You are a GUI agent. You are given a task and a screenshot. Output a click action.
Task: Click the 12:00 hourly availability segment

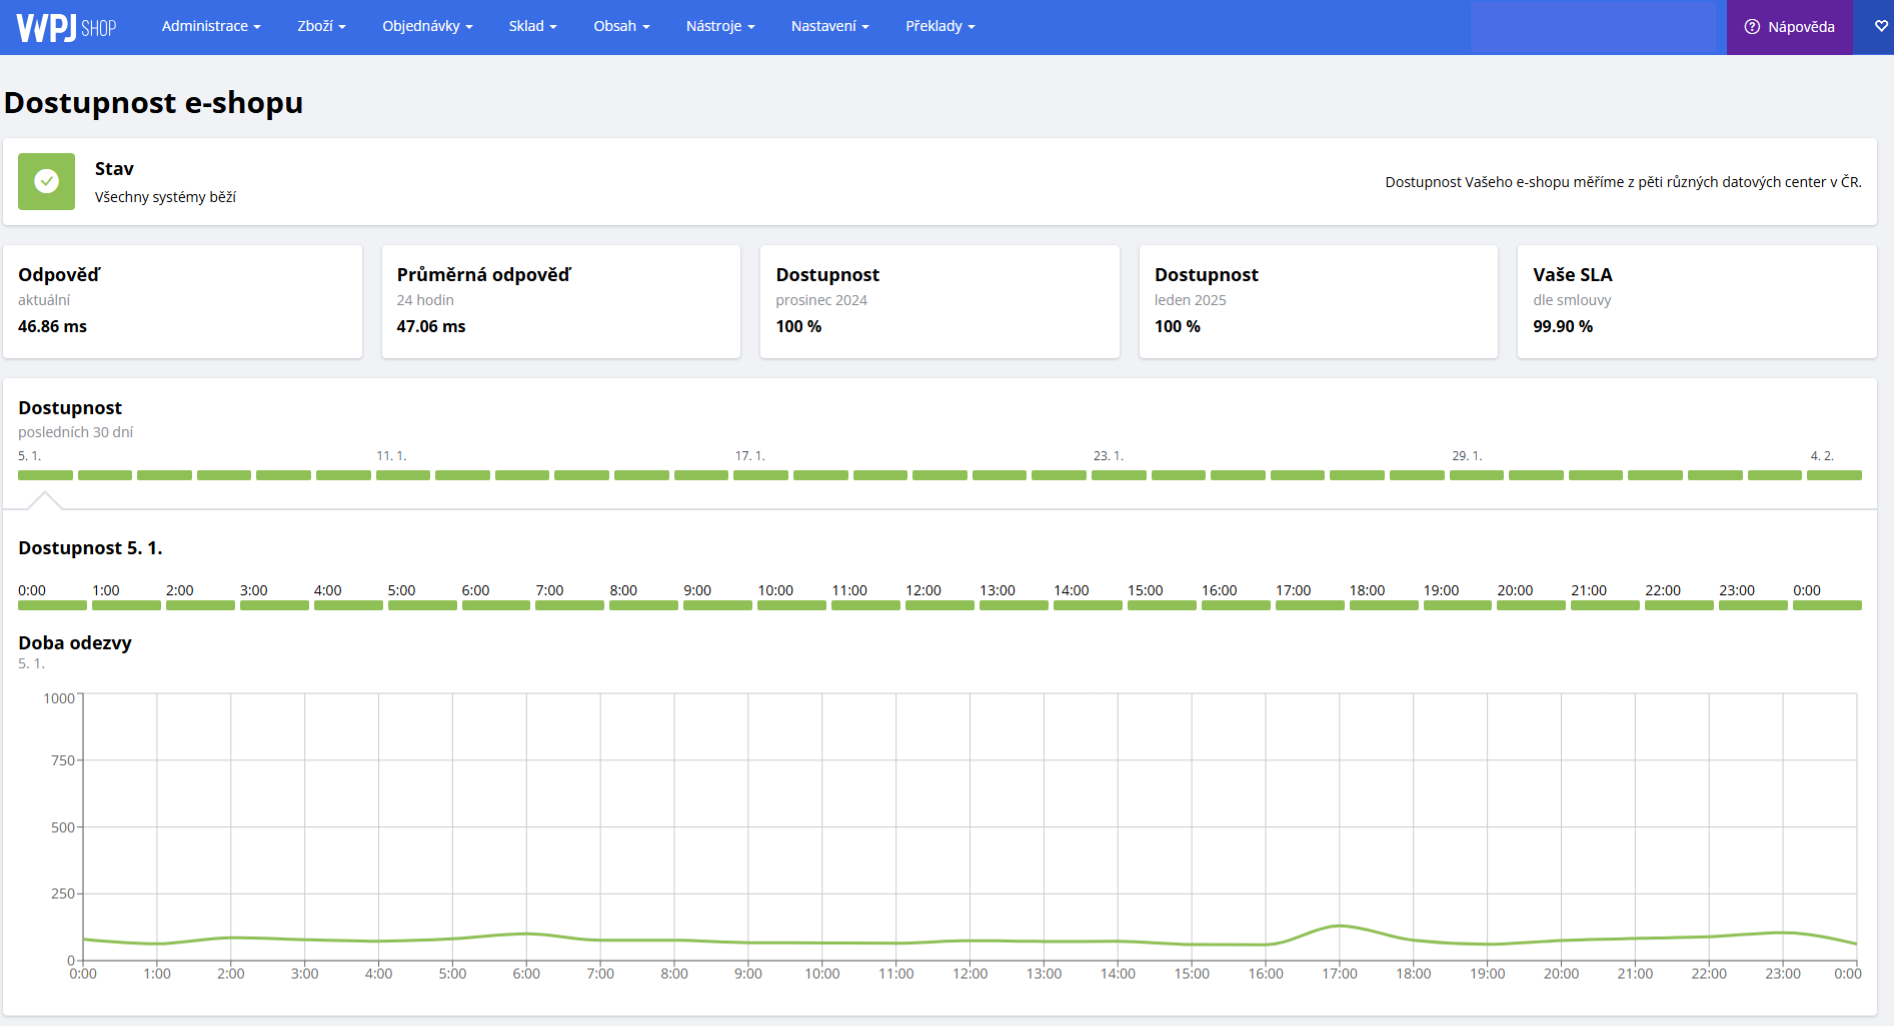(939, 605)
